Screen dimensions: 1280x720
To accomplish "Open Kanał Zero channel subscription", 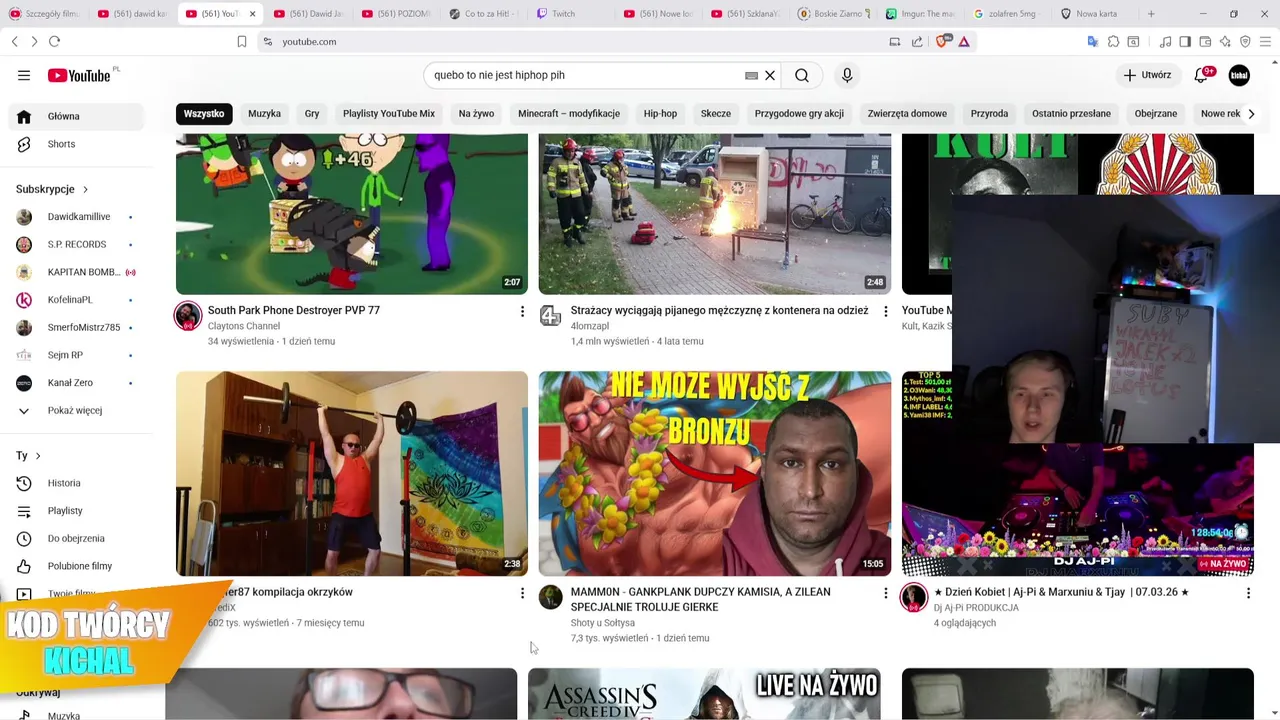I will 76,383.
